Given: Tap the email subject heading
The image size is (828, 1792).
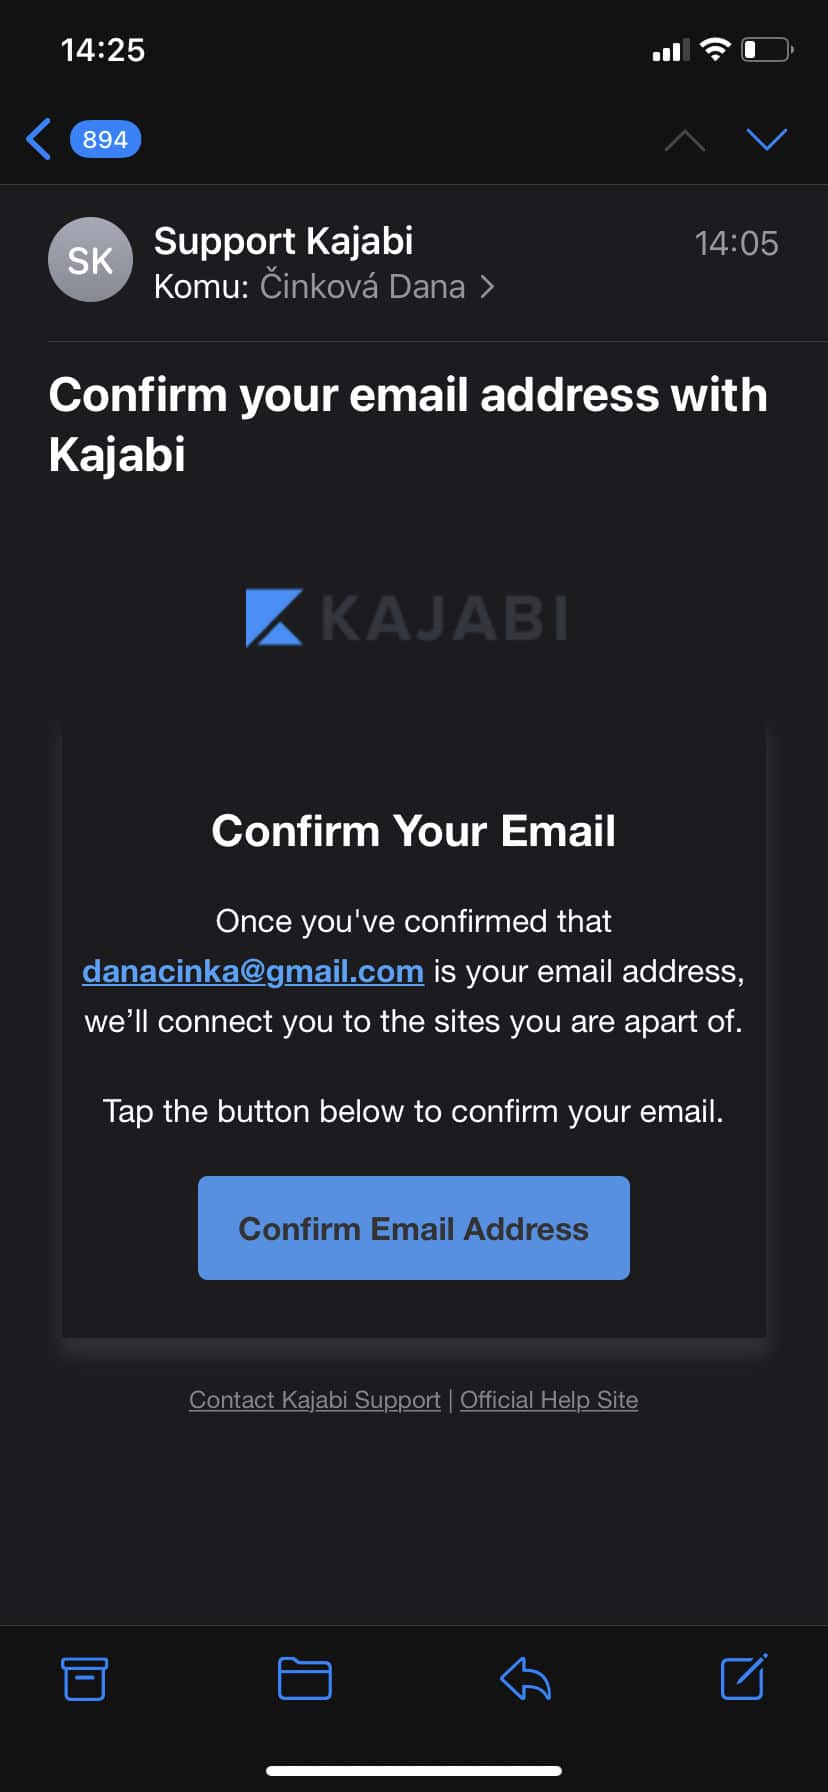Looking at the screenshot, I should pyautogui.click(x=408, y=424).
